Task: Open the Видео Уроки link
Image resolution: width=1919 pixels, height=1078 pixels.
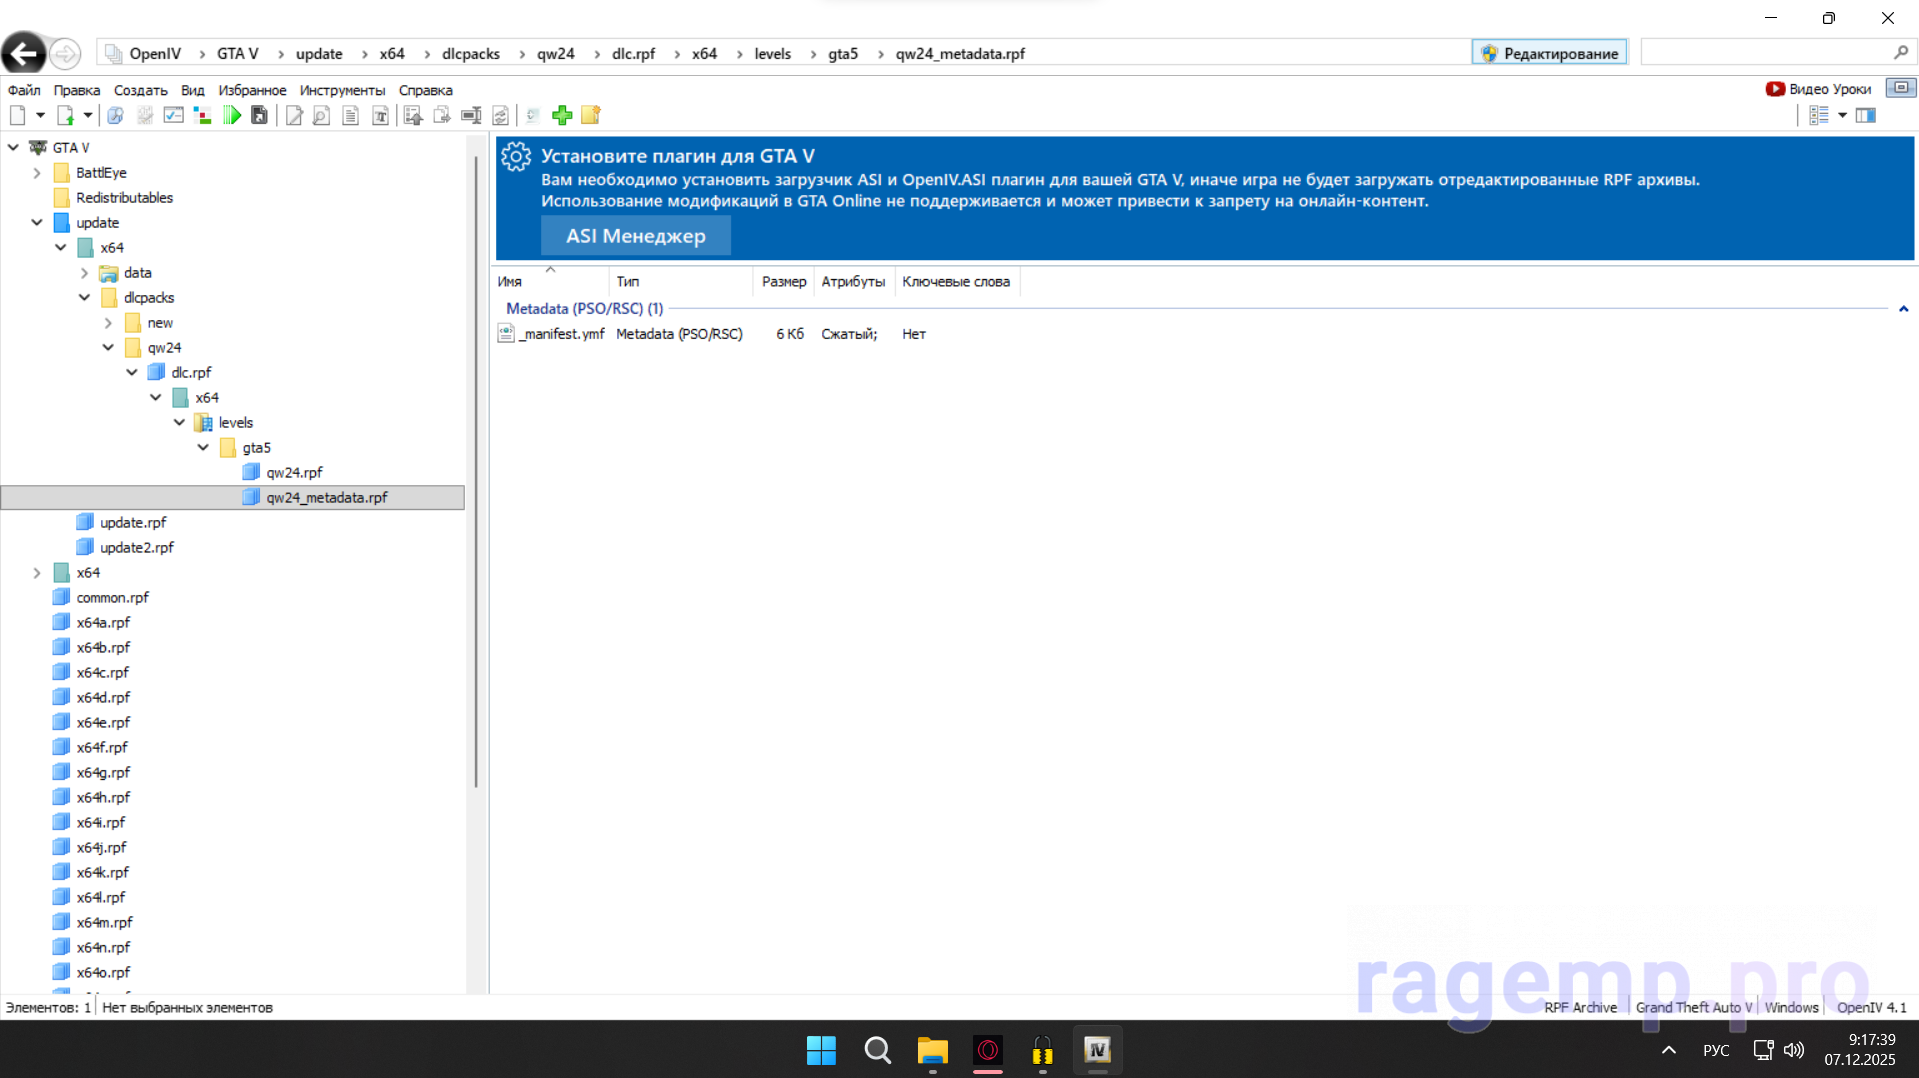Action: pyautogui.click(x=1819, y=89)
